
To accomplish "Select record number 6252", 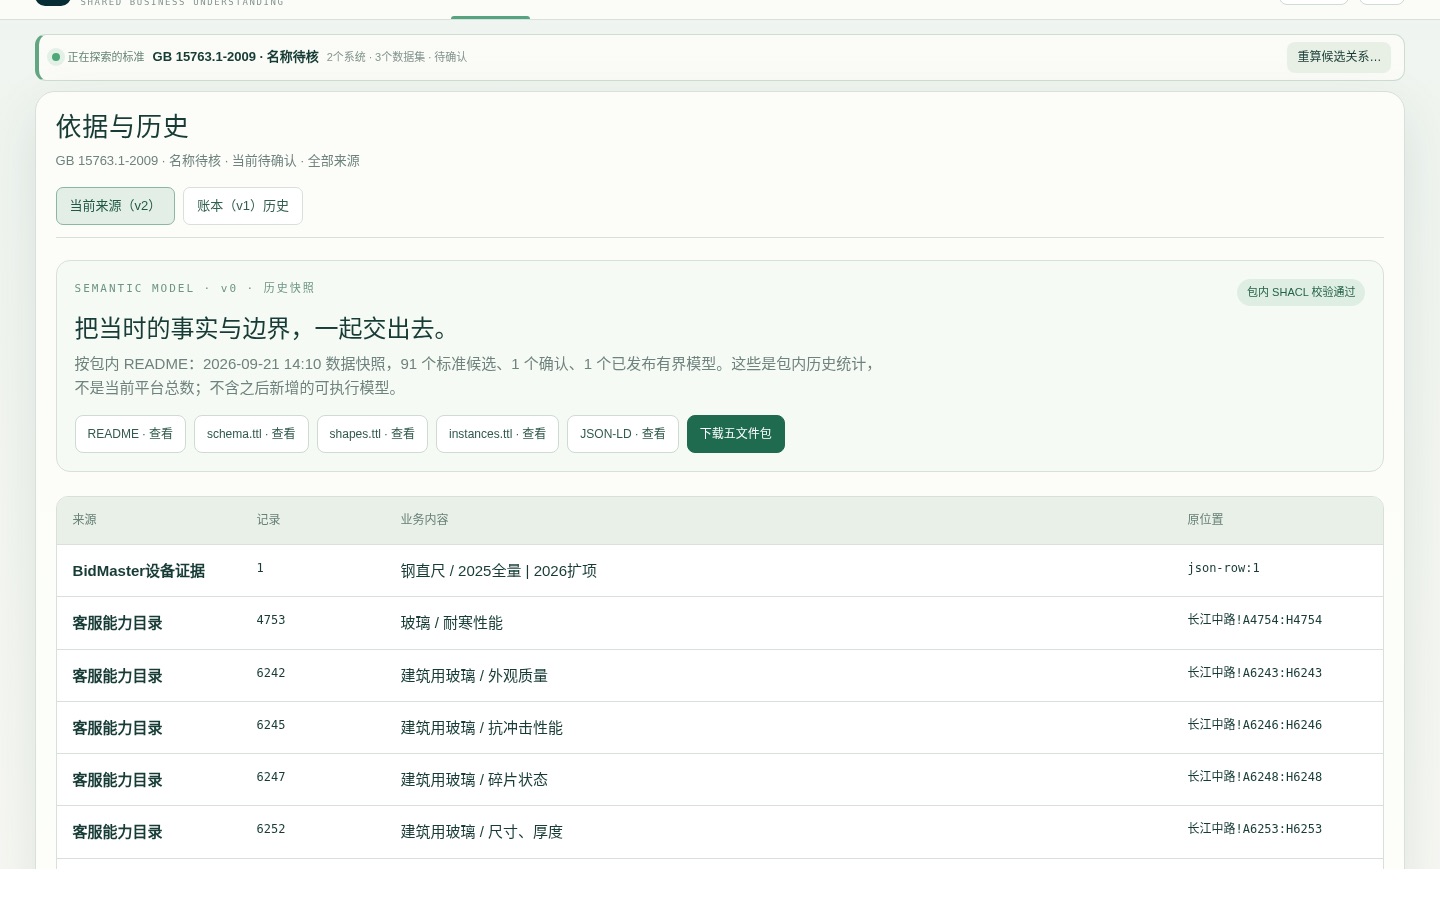I will [x=271, y=829].
